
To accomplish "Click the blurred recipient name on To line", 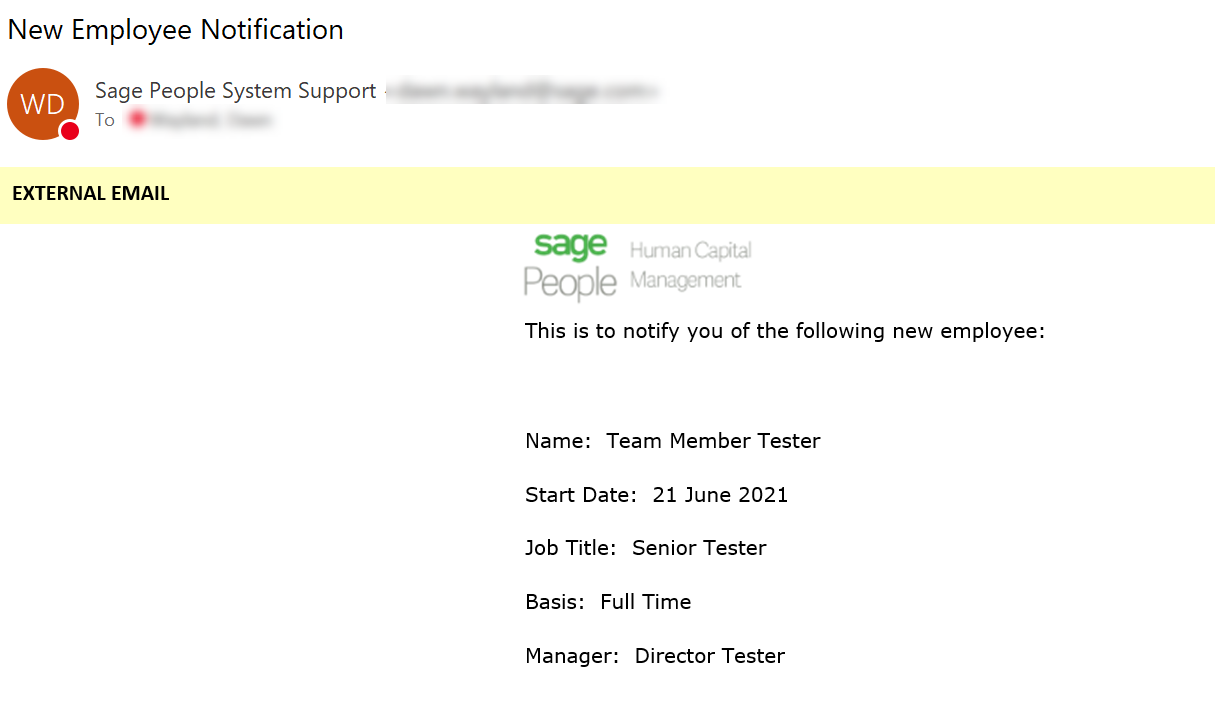I will 210,120.
